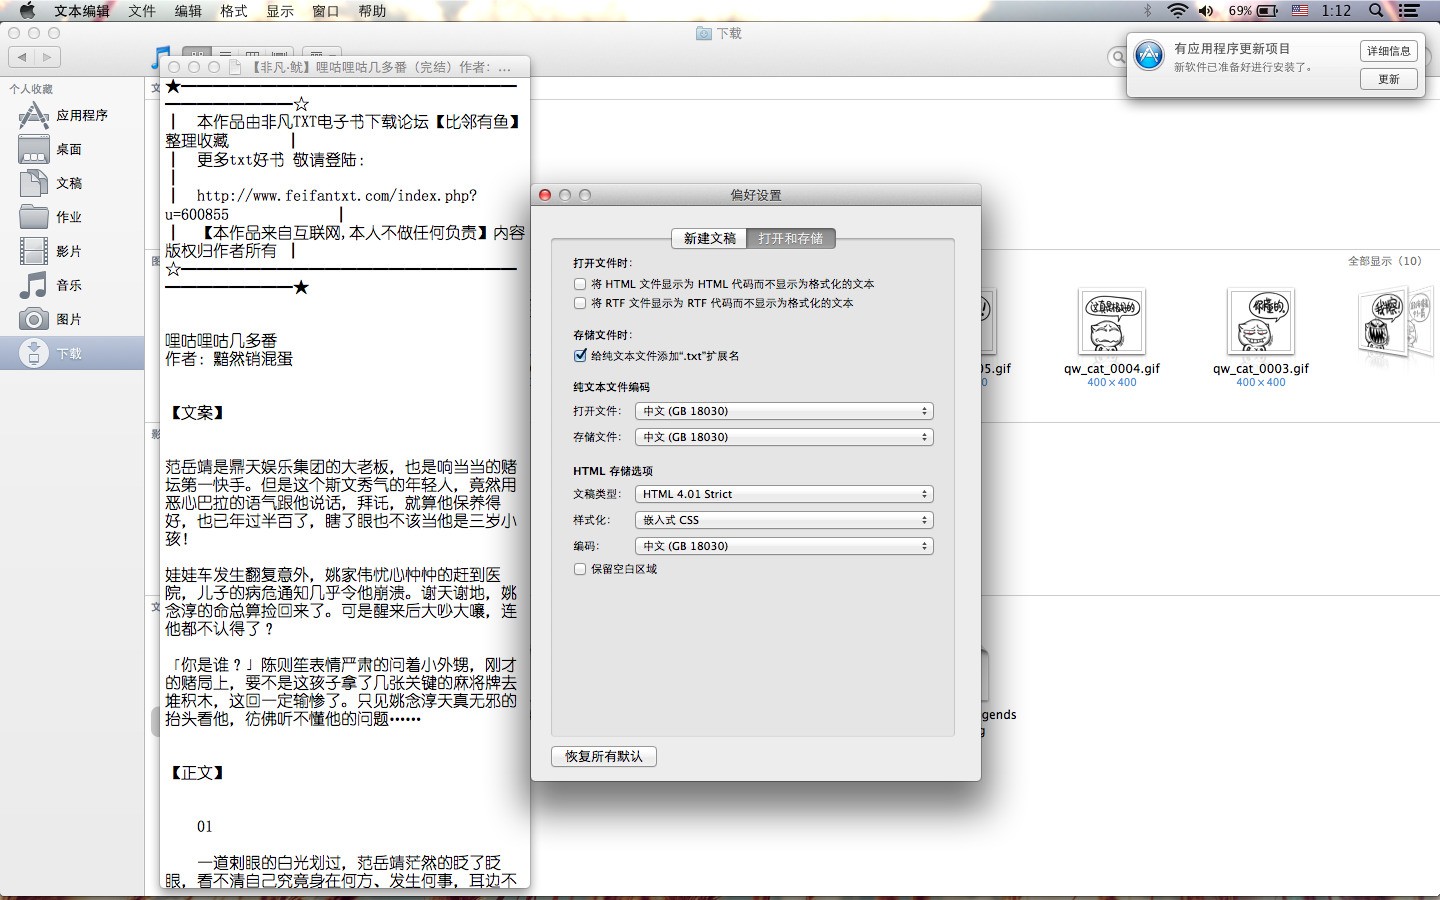Open the 文件 menu

click(142, 11)
